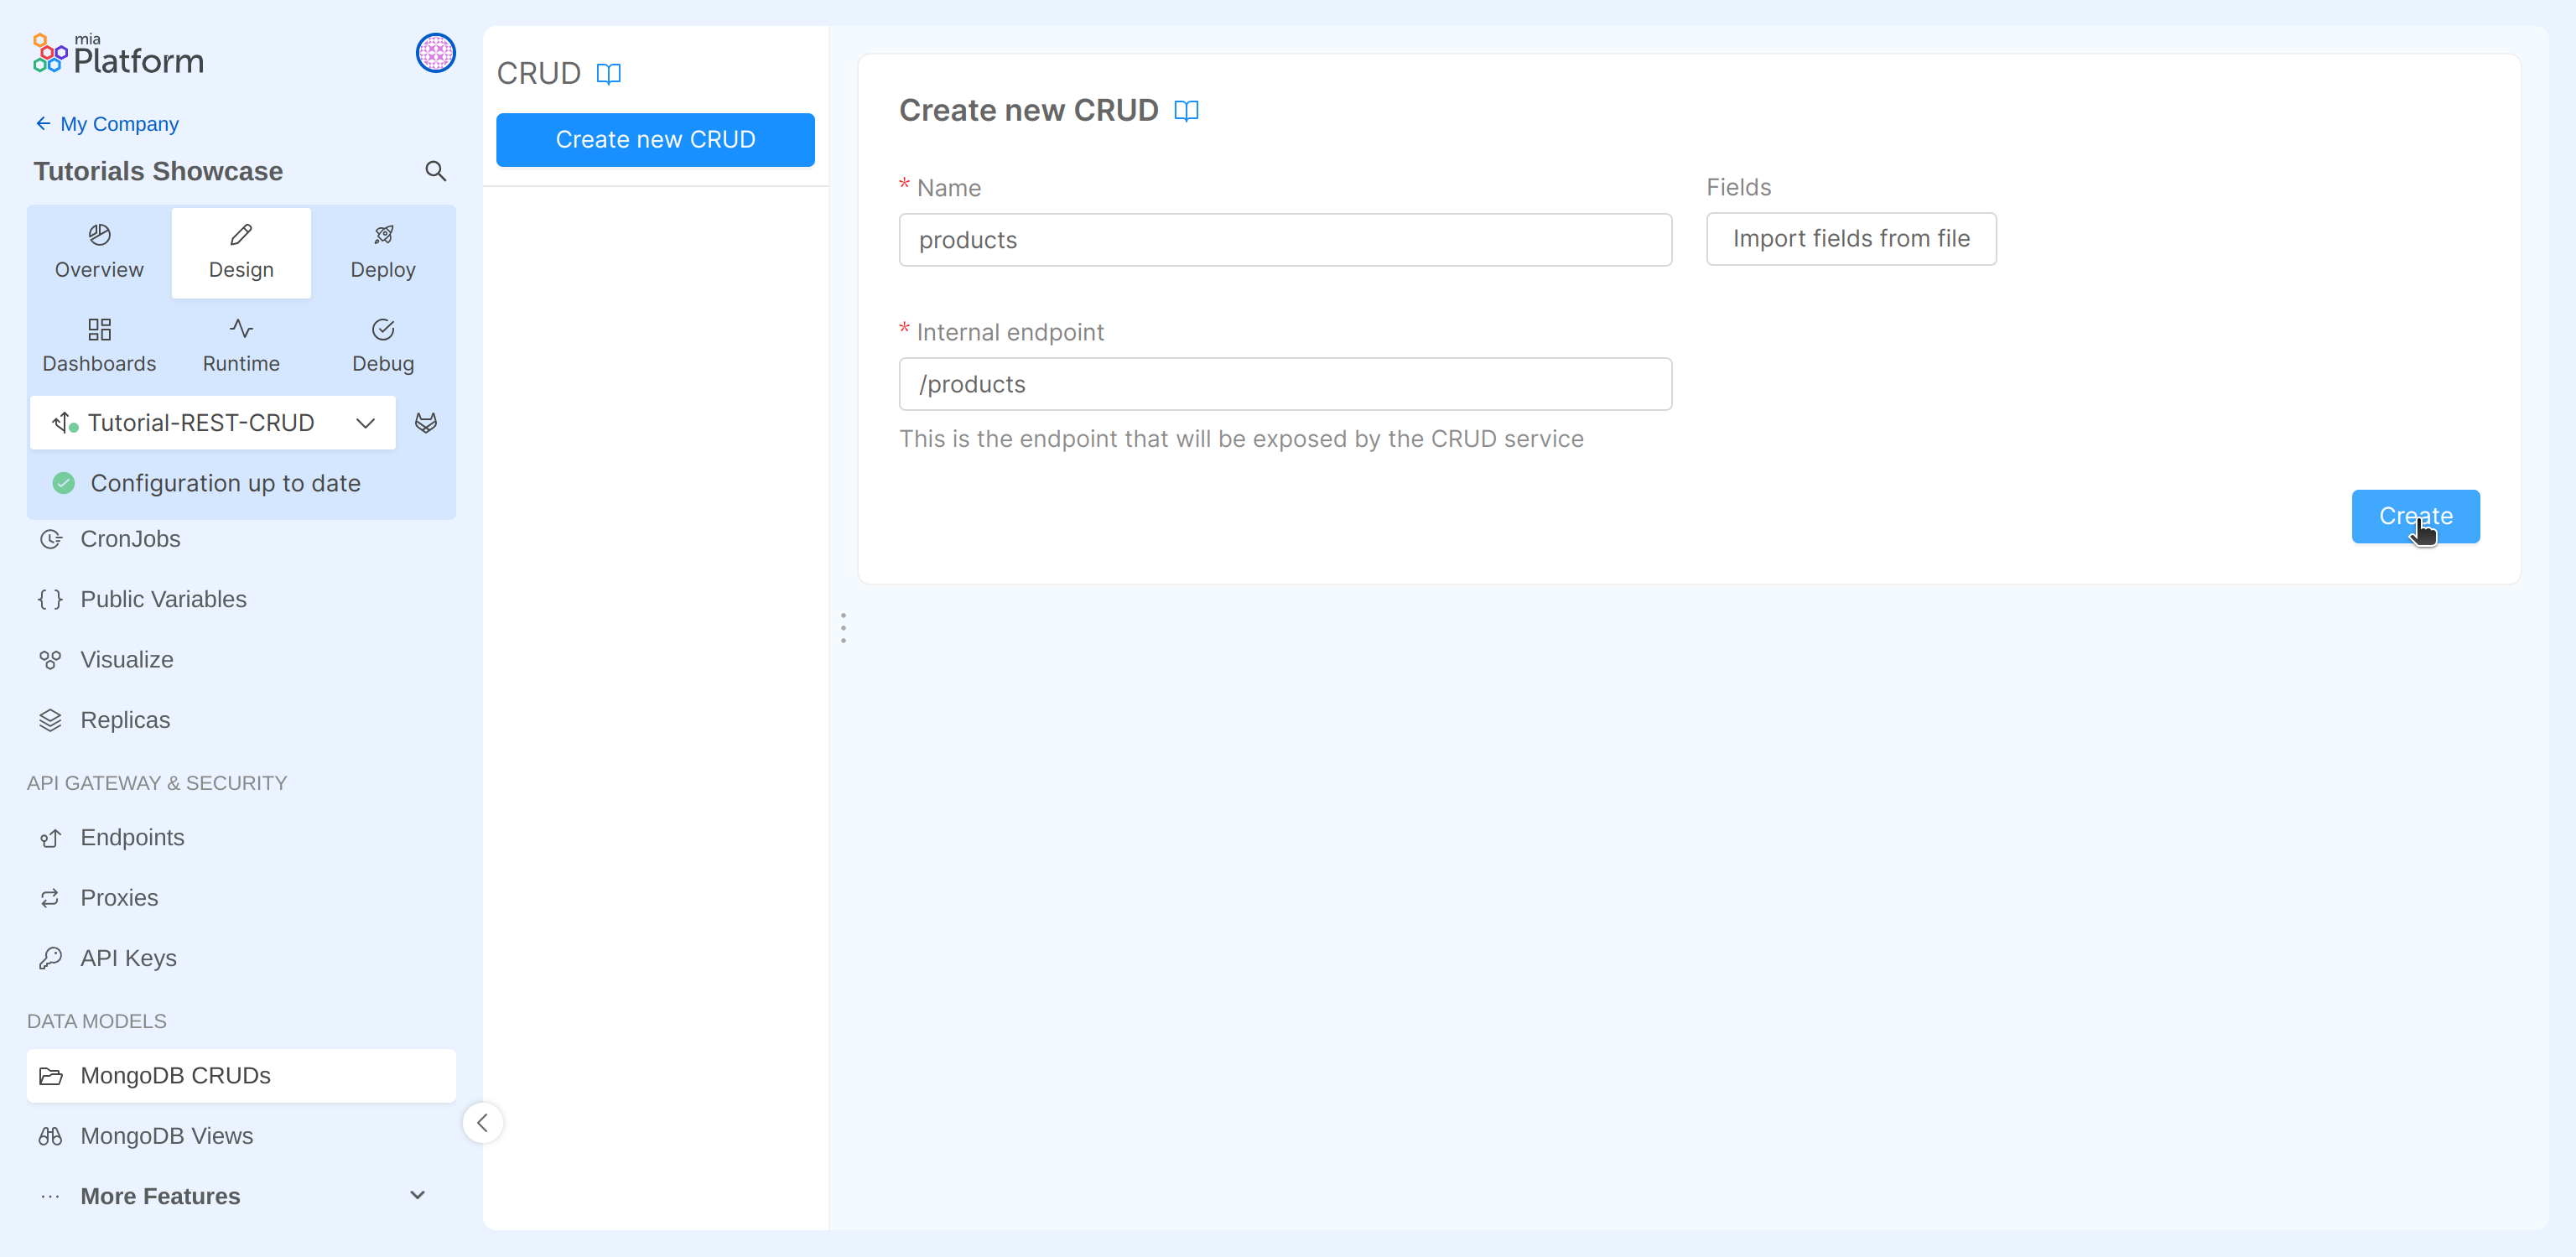
Task: Click the Create new CRUD button
Action: [x=655, y=139]
